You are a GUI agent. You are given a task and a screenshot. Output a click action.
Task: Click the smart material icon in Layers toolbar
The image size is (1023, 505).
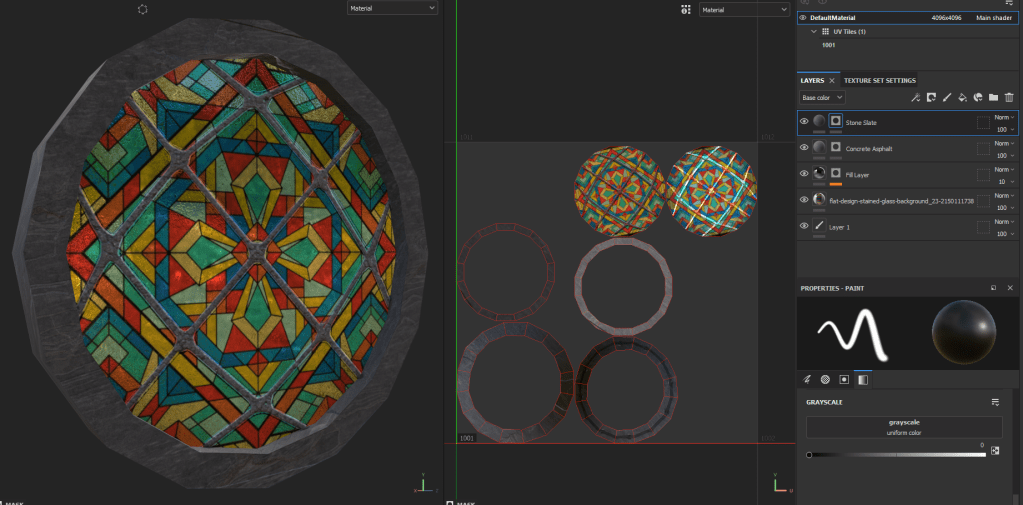(978, 98)
